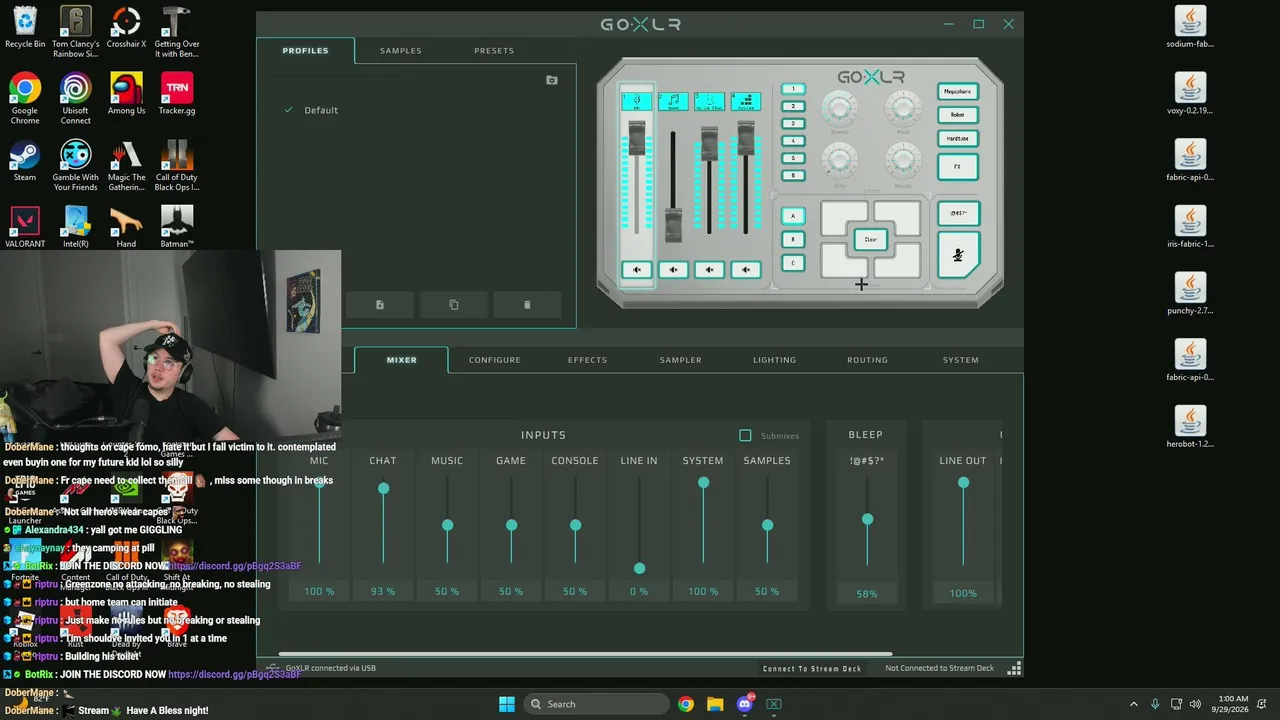Select the Music channel display on fader 2
Image resolution: width=1280 pixels, height=720 pixels.
coord(673,101)
